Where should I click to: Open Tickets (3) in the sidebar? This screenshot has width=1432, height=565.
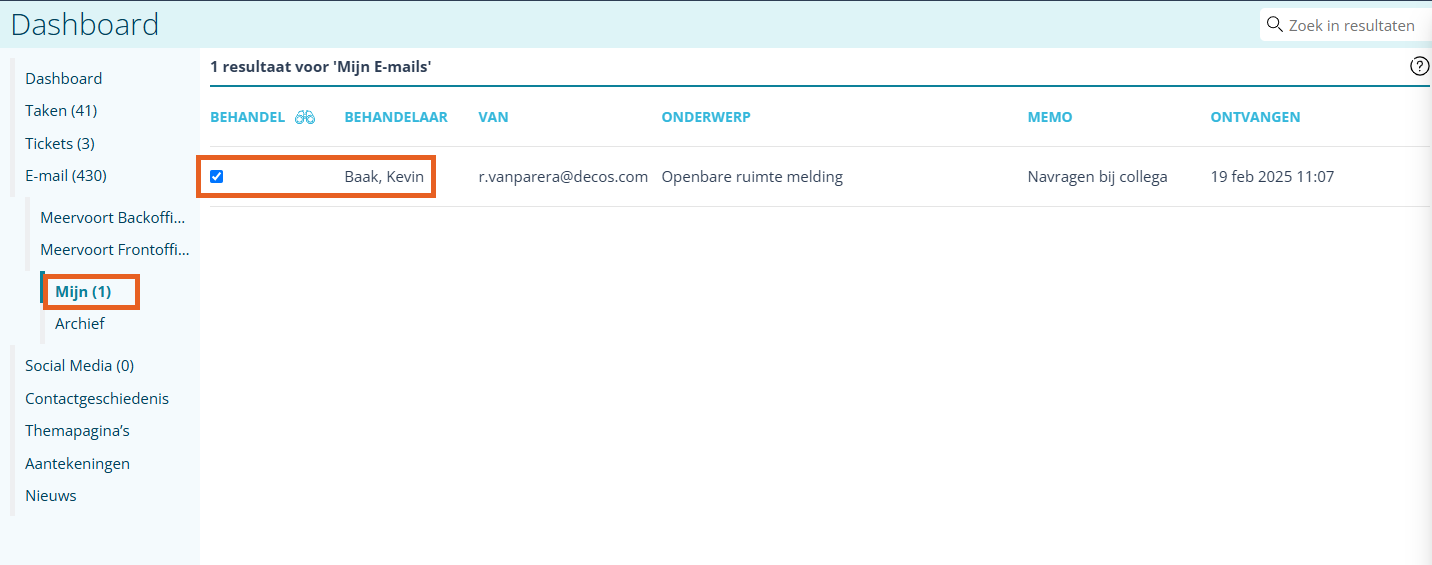[x=60, y=144]
